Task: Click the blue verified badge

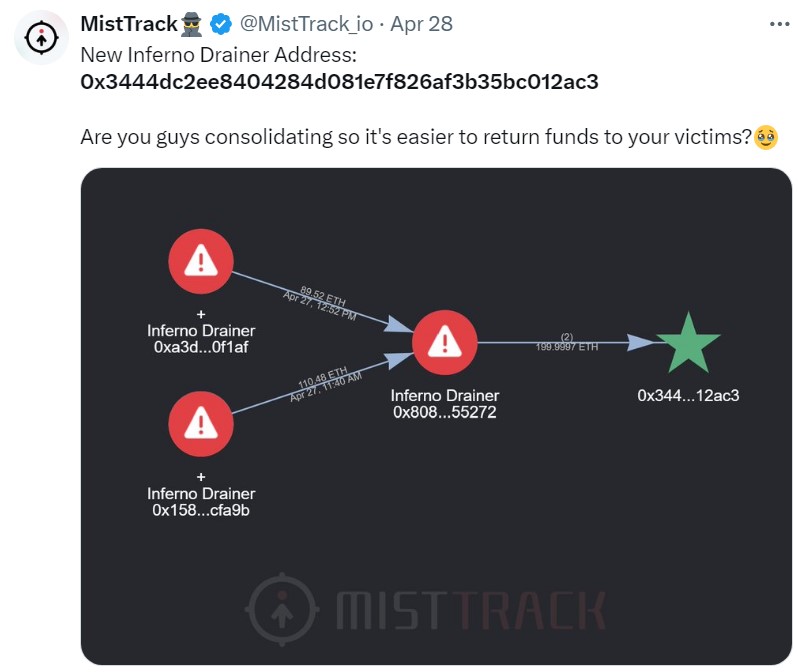Action: [x=221, y=24]
